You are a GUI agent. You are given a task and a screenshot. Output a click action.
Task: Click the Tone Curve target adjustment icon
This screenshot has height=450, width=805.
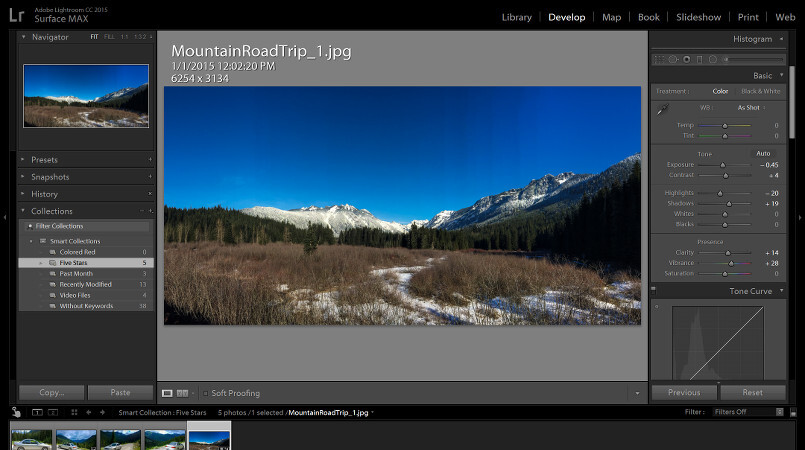click(x=657, y=306)
